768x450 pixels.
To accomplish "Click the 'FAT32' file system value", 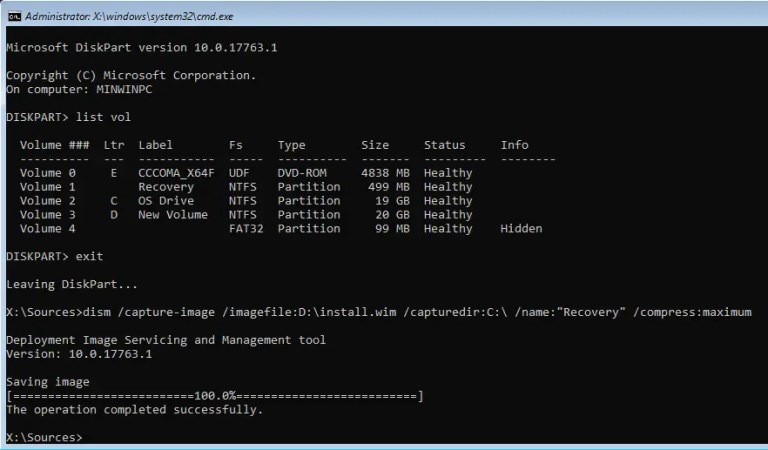I will tap(246, 229).
